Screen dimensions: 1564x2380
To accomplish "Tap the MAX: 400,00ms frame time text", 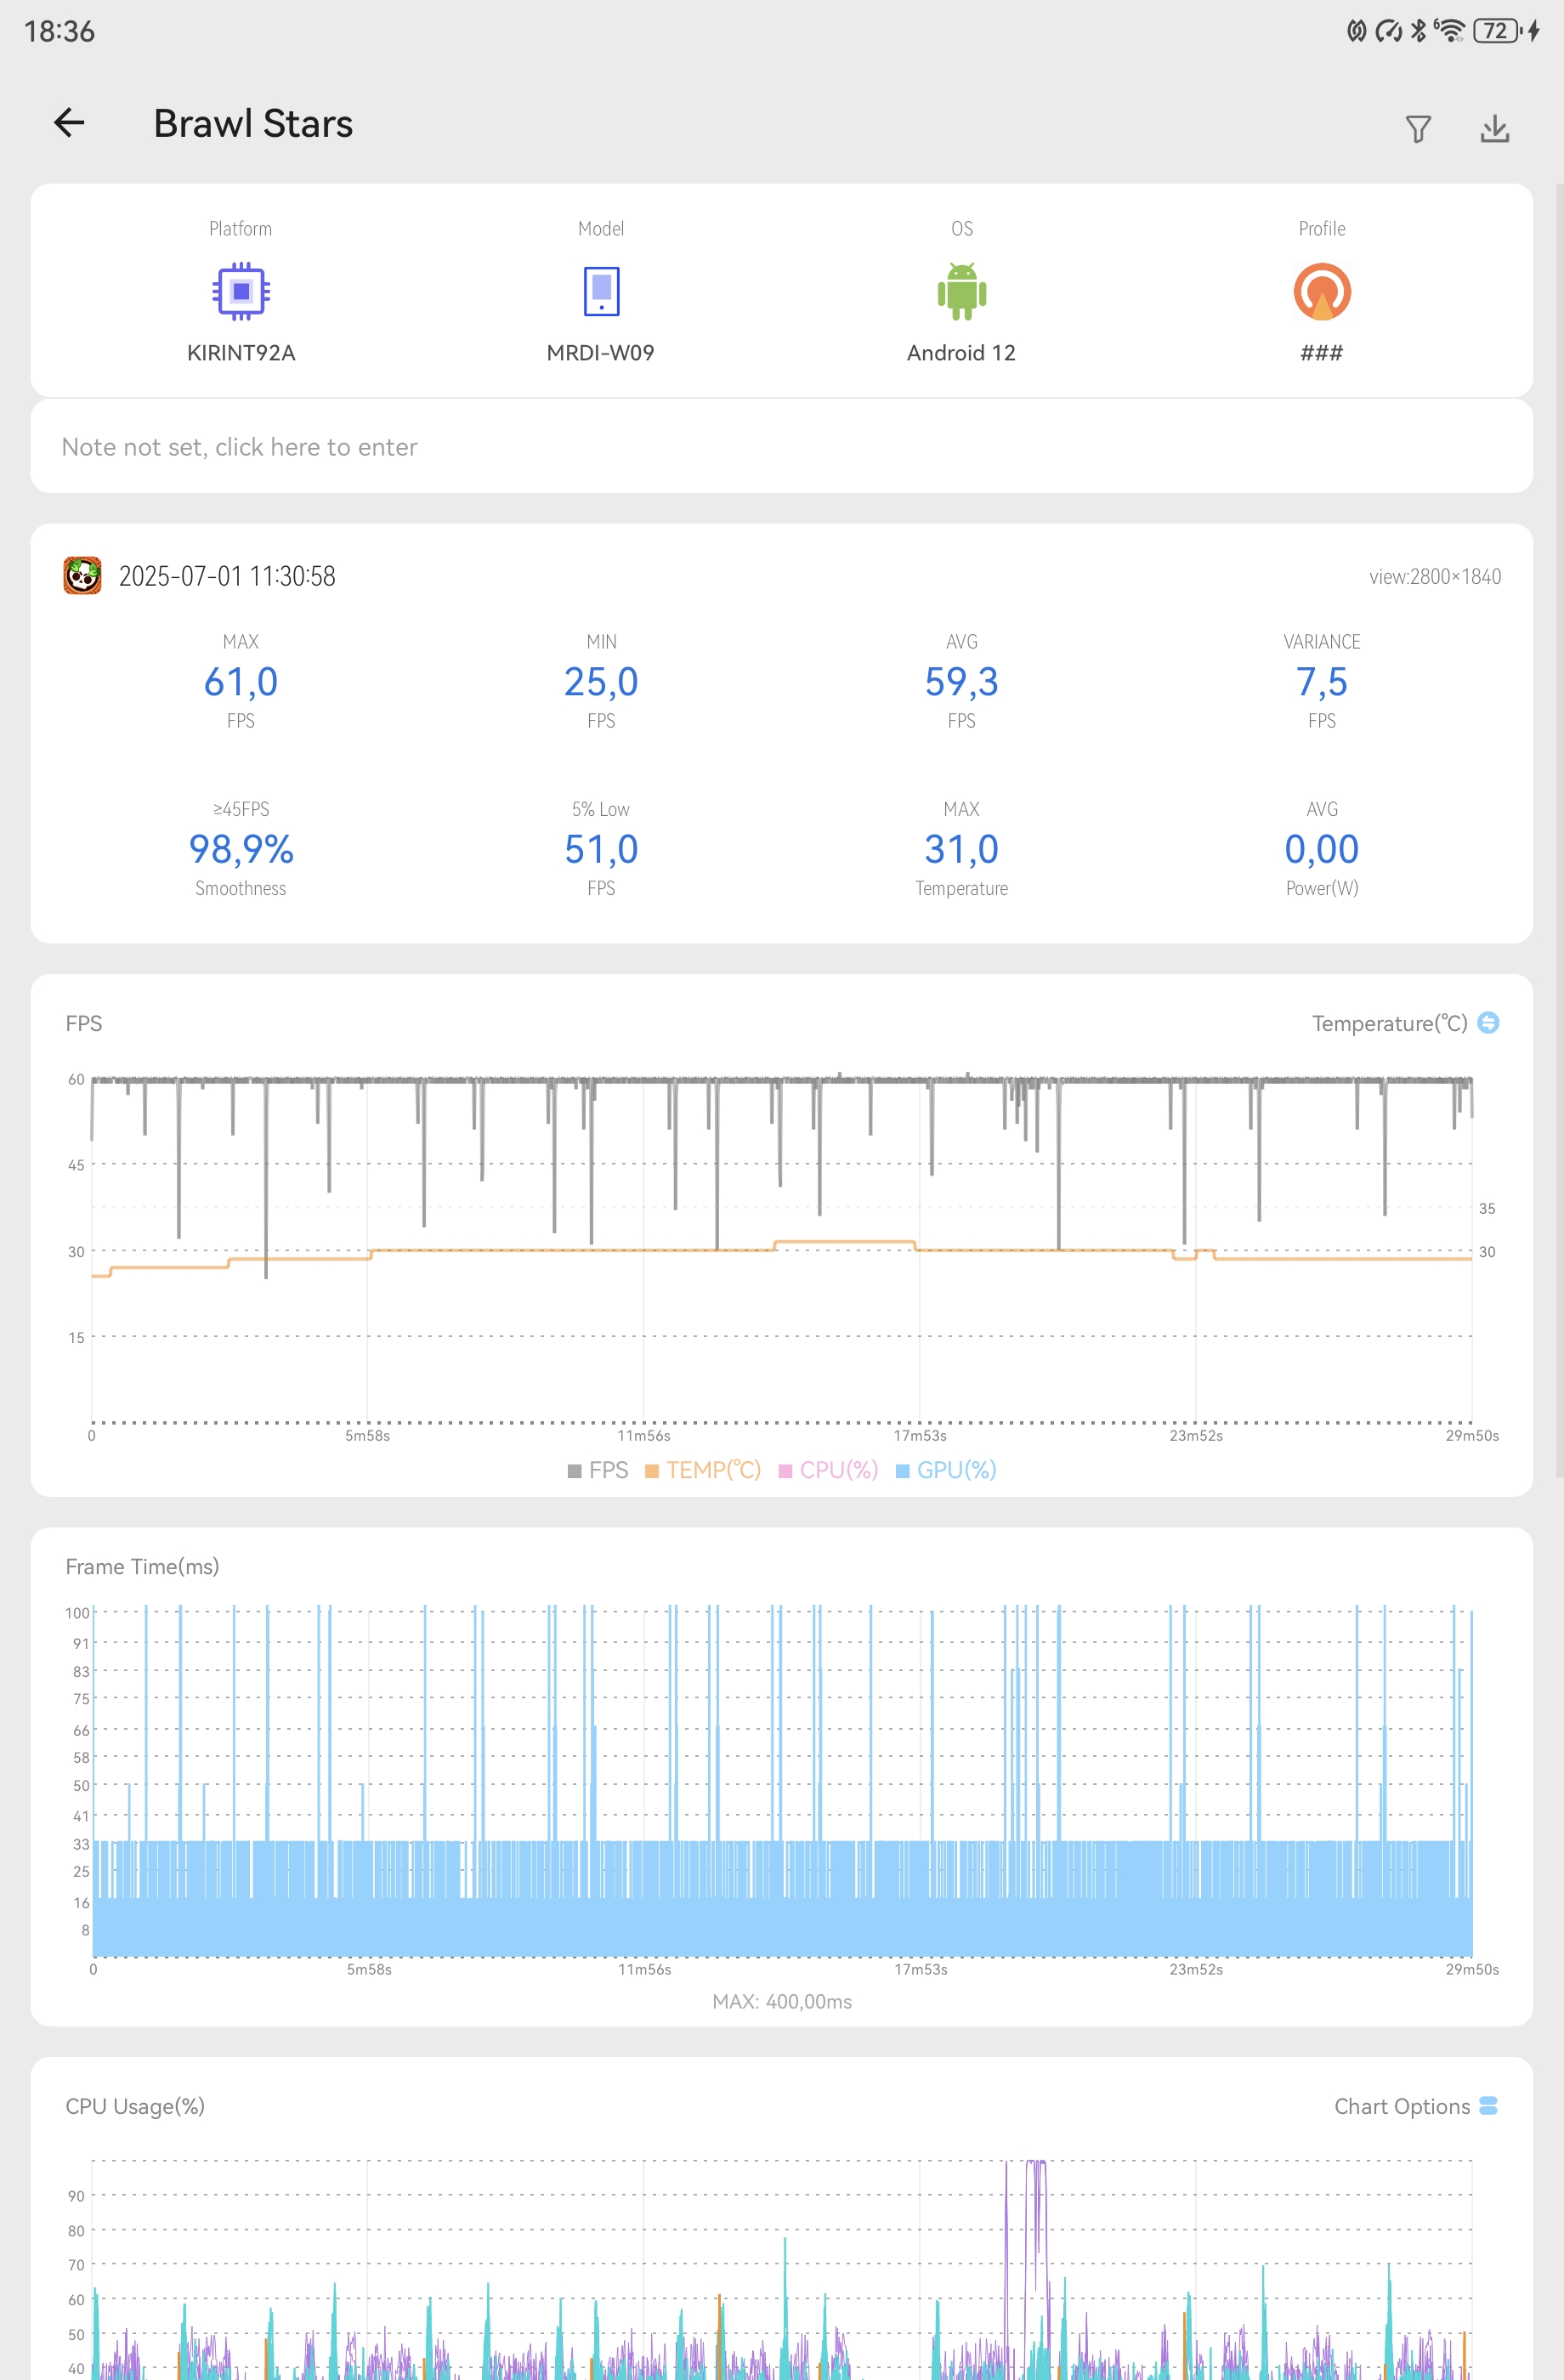I will coord(782,2001).
